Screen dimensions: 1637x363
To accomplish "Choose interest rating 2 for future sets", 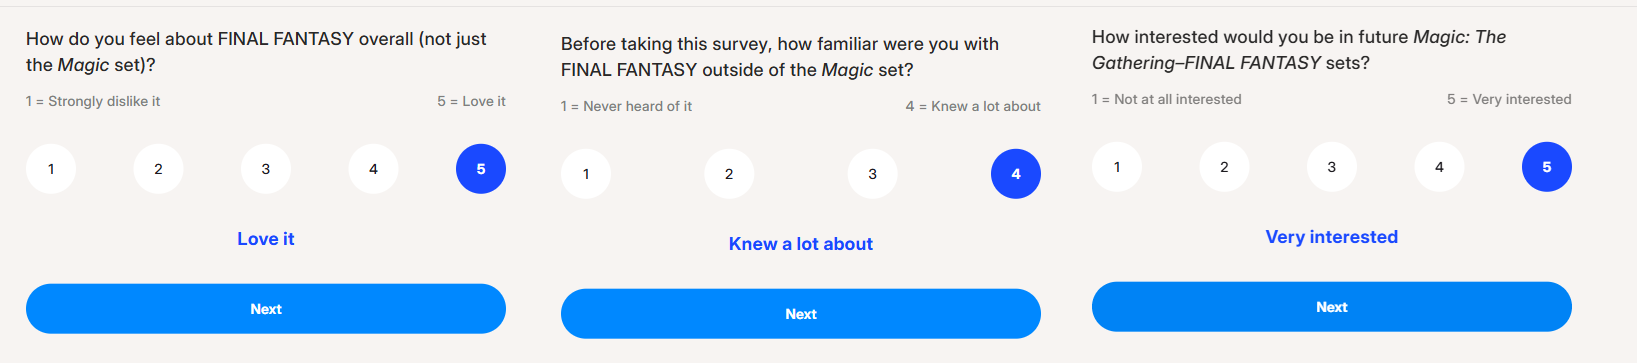I will [x=1224, y=167].
